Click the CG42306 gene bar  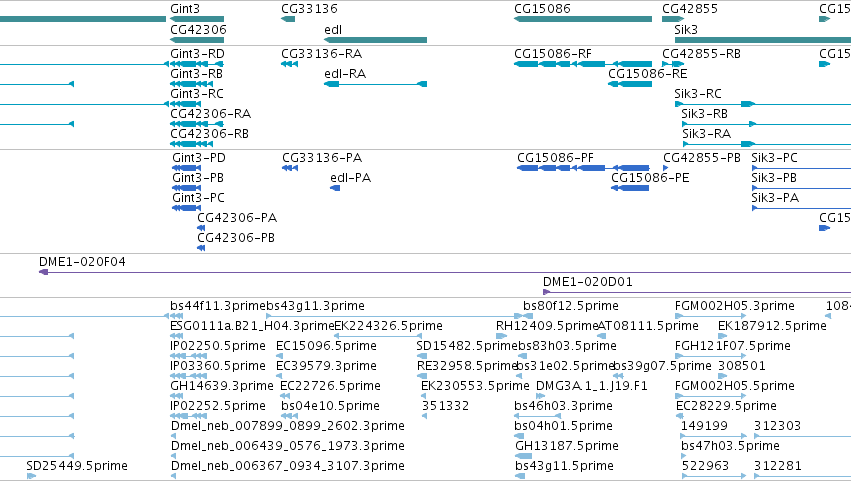pos(197,40)
